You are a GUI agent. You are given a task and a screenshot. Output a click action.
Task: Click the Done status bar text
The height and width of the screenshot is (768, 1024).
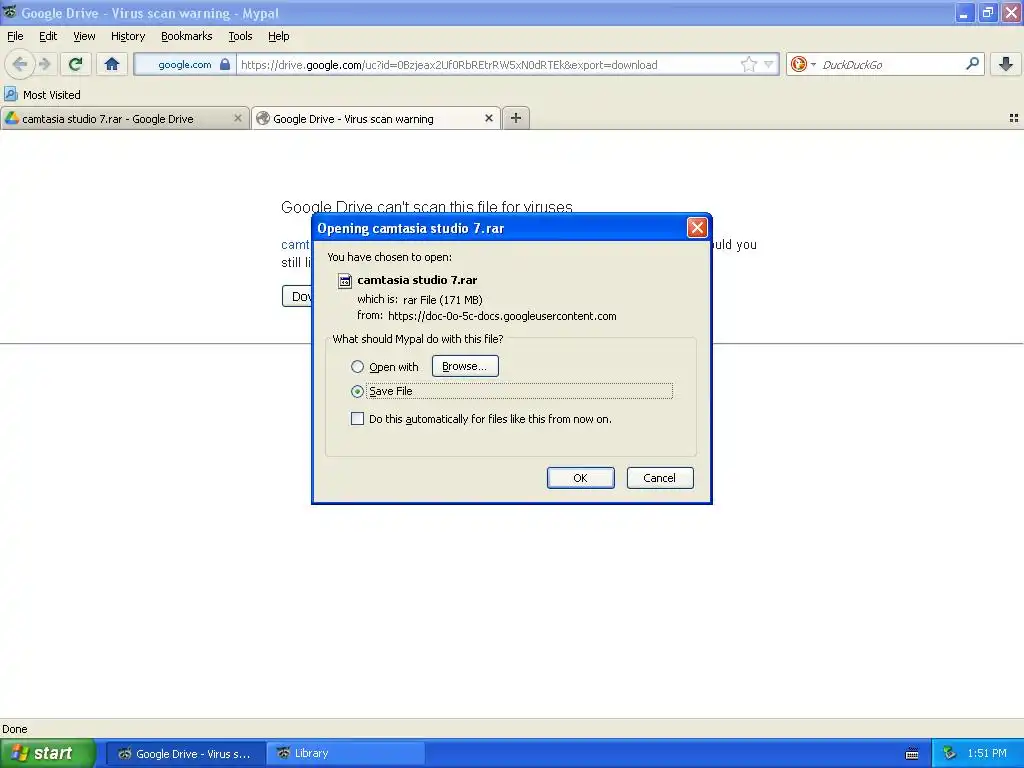14,729
